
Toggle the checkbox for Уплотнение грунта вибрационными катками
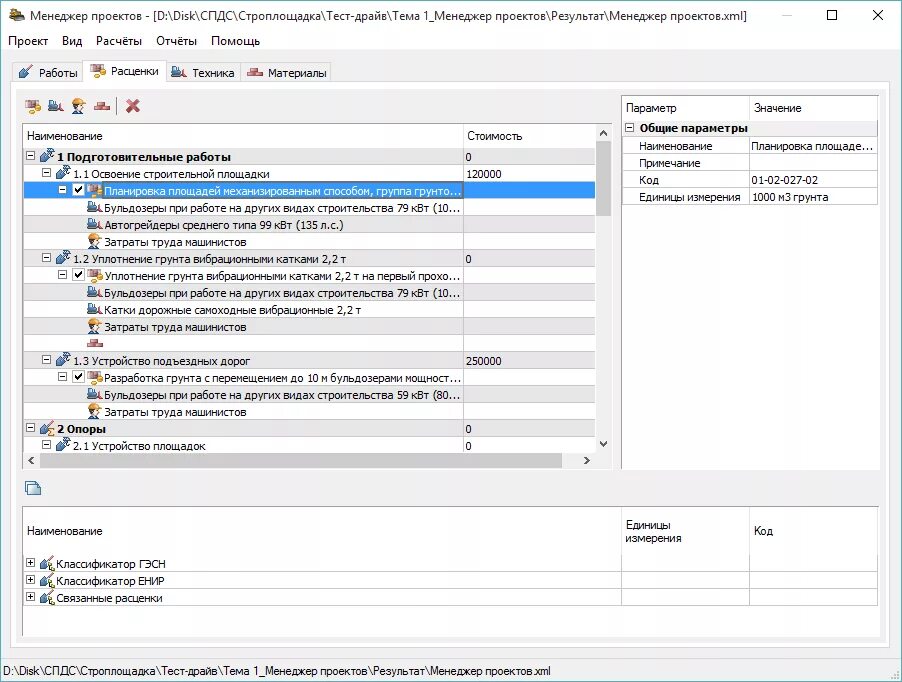coord(78,275)
